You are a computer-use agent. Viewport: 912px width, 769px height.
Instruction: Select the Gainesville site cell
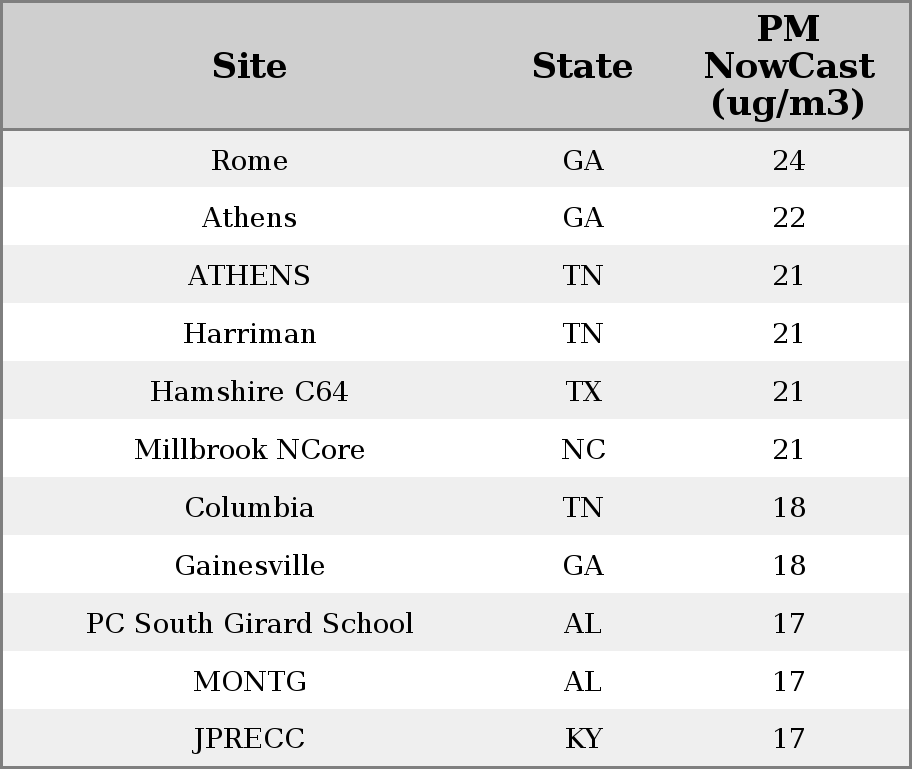coord(250,565)
